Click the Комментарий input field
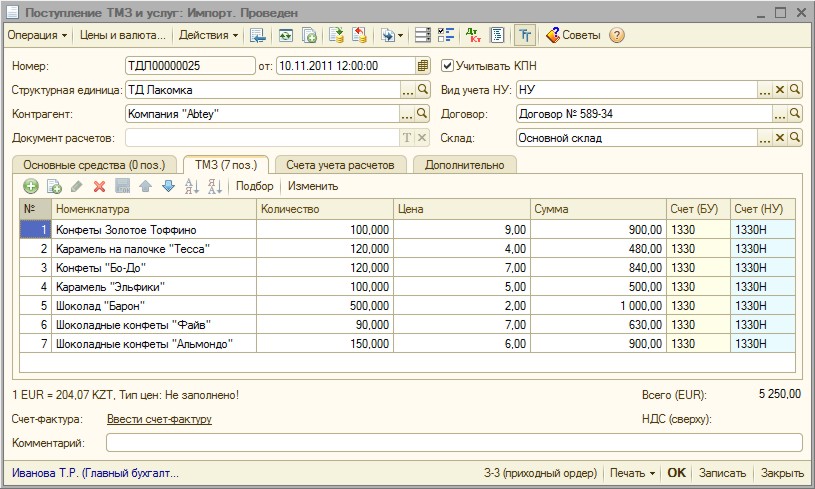Viewport: 815px width, 489px height. point(454,442)
